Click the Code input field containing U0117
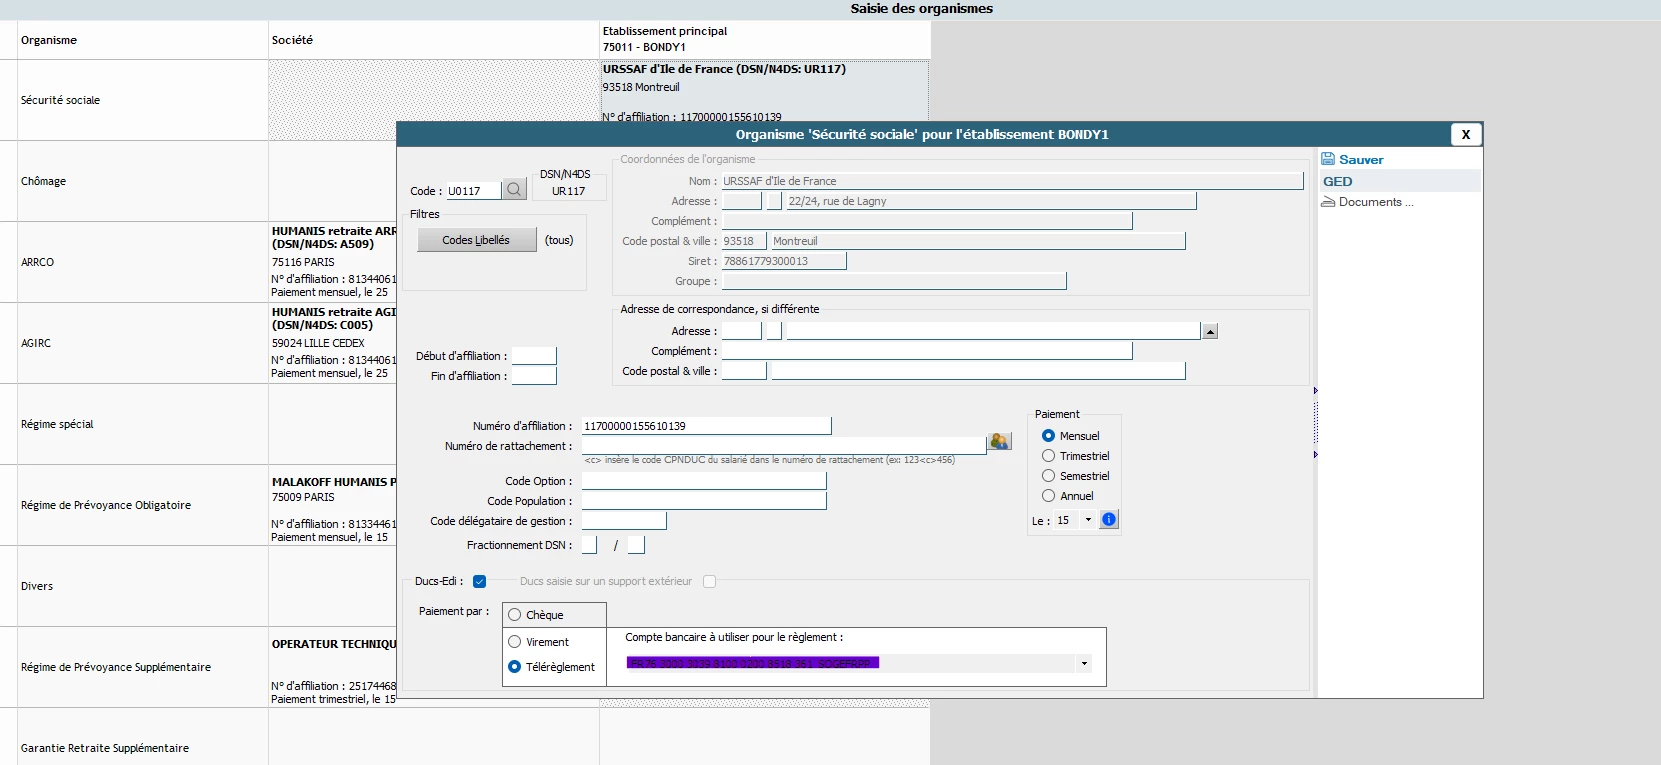The image size is (1661, 765). [473, 191]
